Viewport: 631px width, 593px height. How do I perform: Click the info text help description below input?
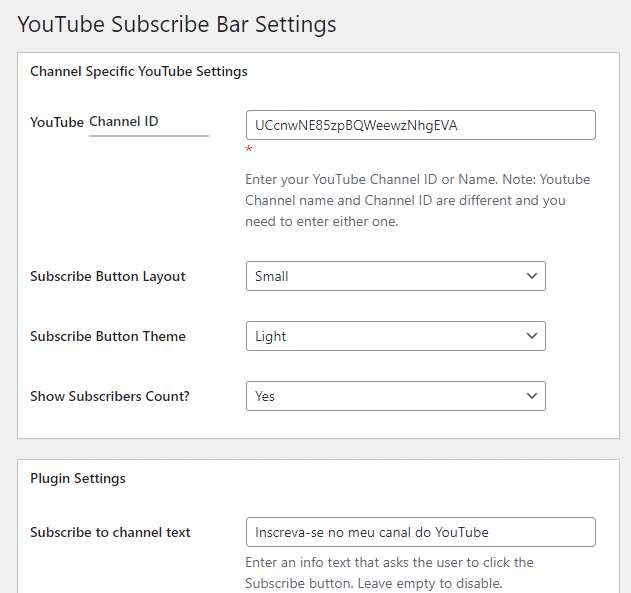(390, 572)
